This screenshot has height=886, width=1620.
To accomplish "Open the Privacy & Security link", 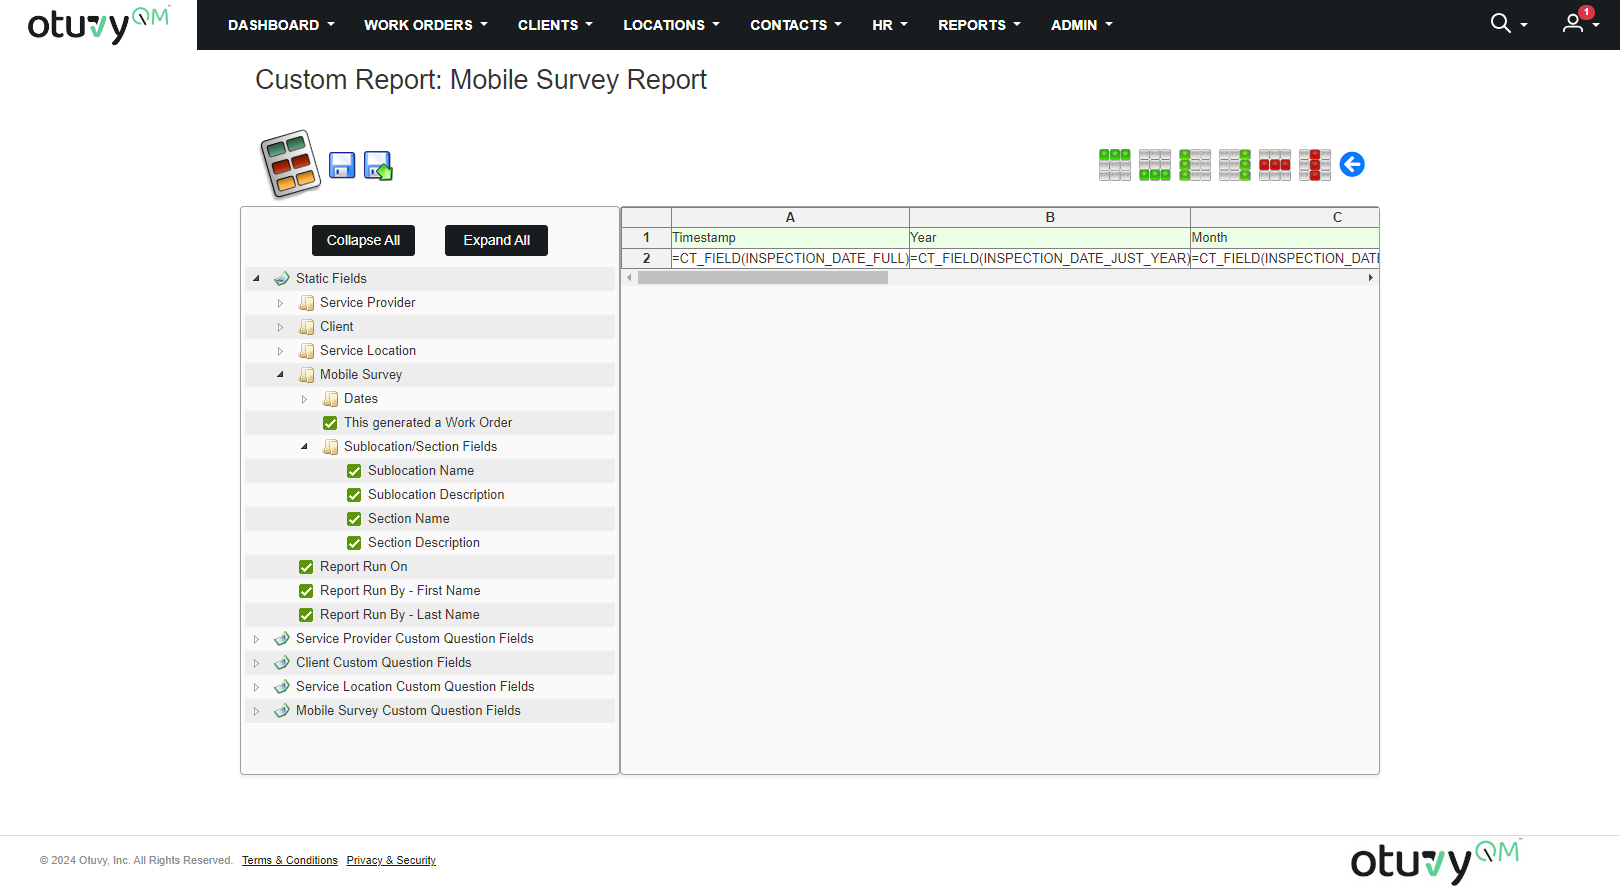I will [x=391, y=860].
